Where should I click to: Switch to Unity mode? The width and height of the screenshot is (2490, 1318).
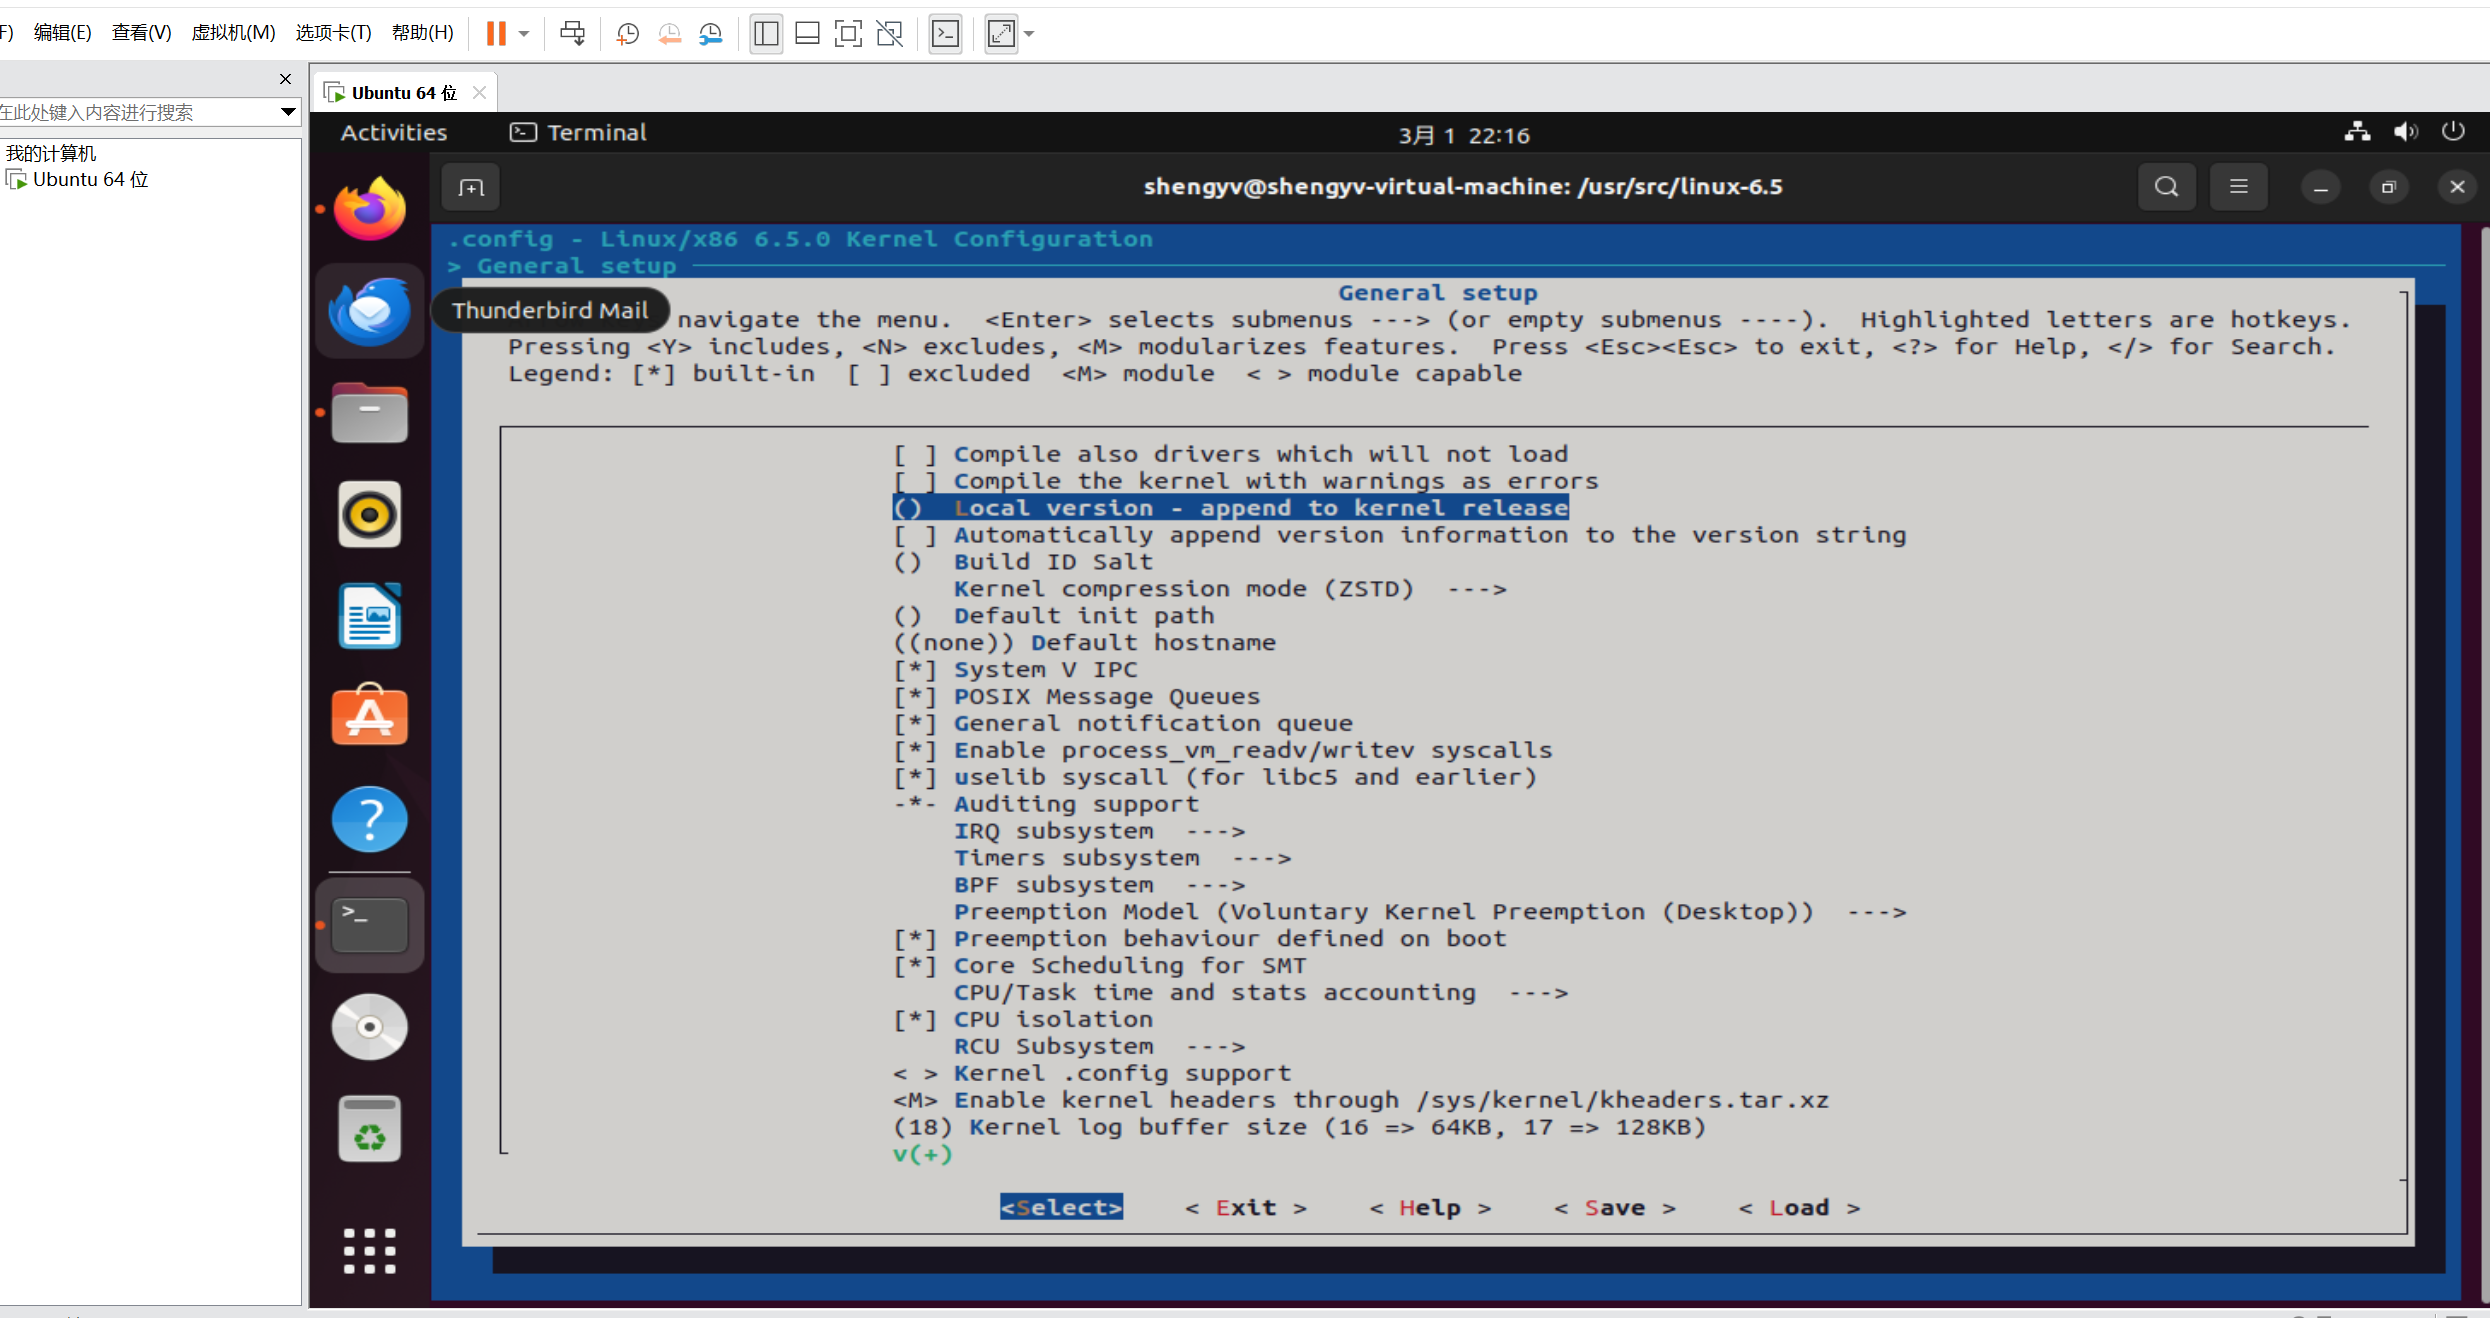[x=889, y=34]
